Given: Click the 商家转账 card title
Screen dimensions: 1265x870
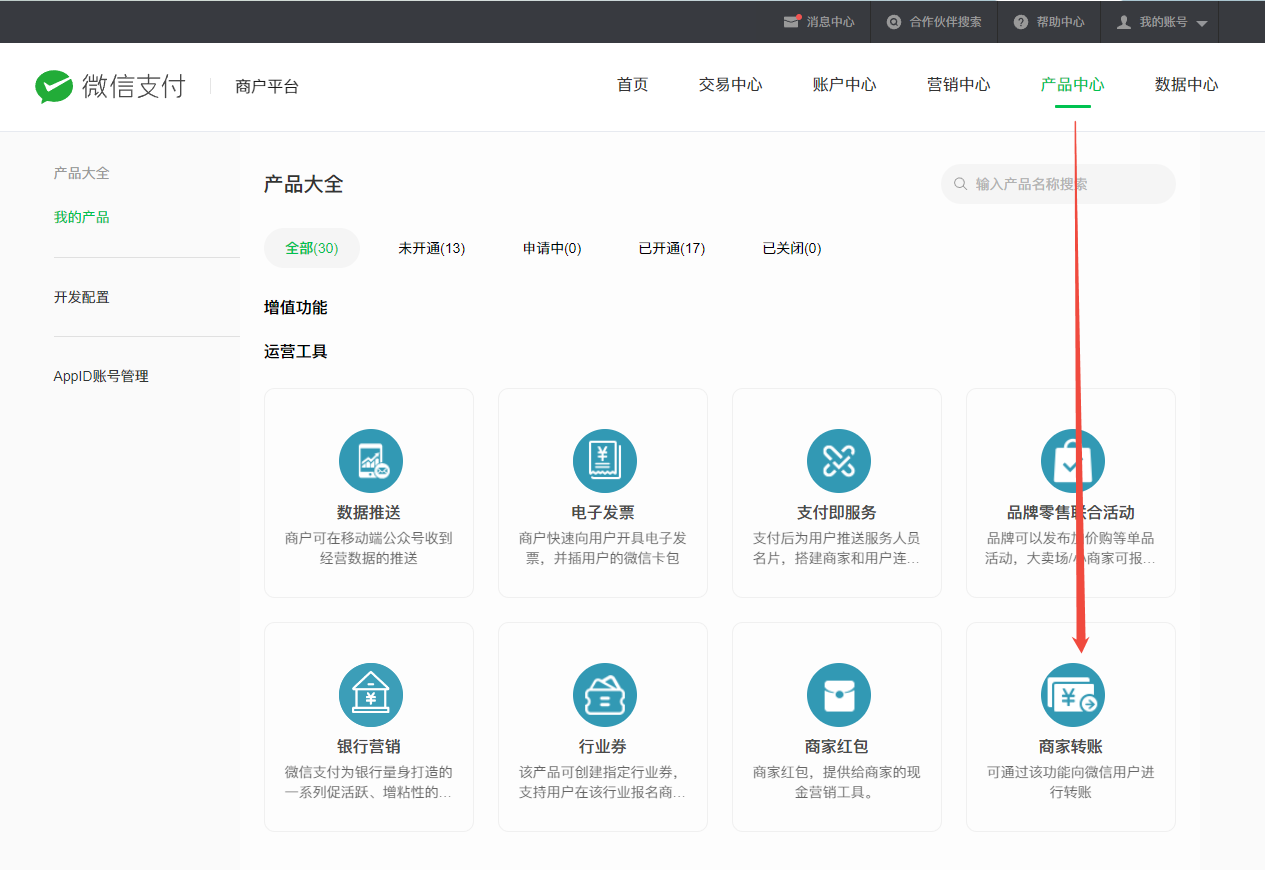Looking at the screenshot, I should coord(1071,747).
